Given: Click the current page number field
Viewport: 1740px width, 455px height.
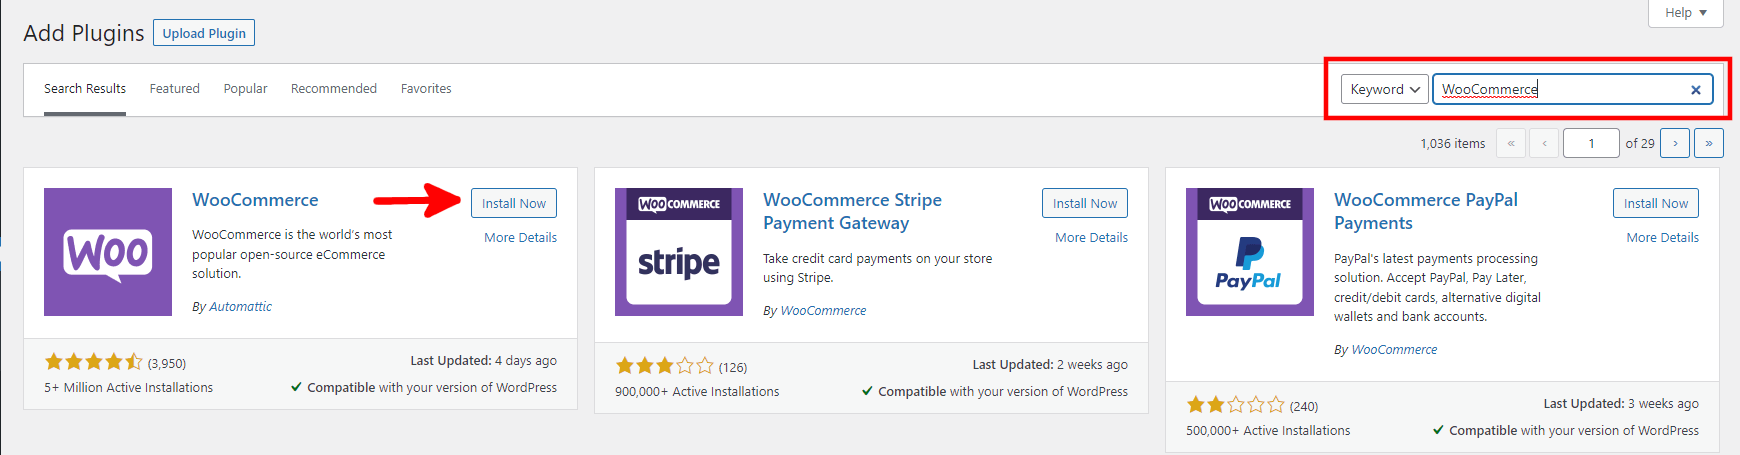Looking at the screenshot, I should (x=1591, y=143).
